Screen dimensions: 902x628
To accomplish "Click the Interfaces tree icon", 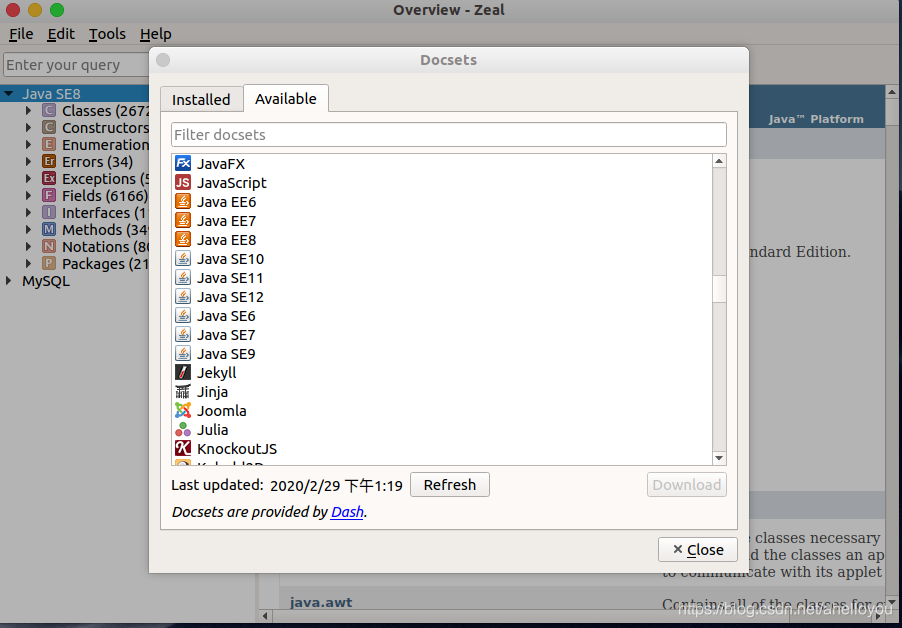I will [49, 212].
